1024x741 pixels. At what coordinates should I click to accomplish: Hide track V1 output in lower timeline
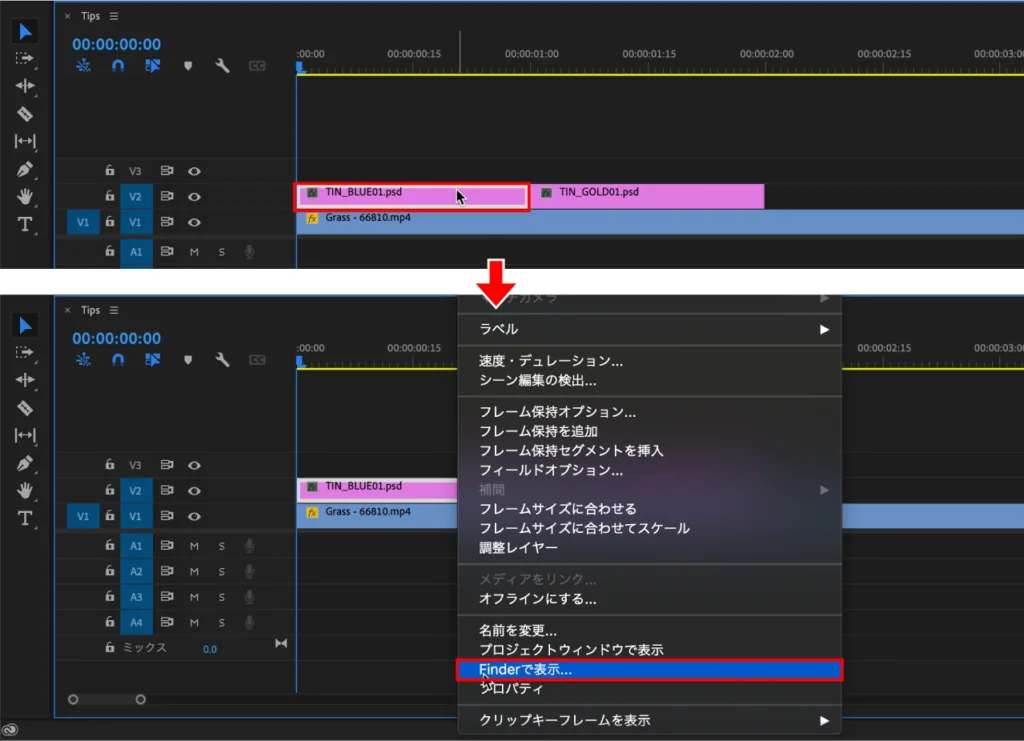(x=194, y=516)
